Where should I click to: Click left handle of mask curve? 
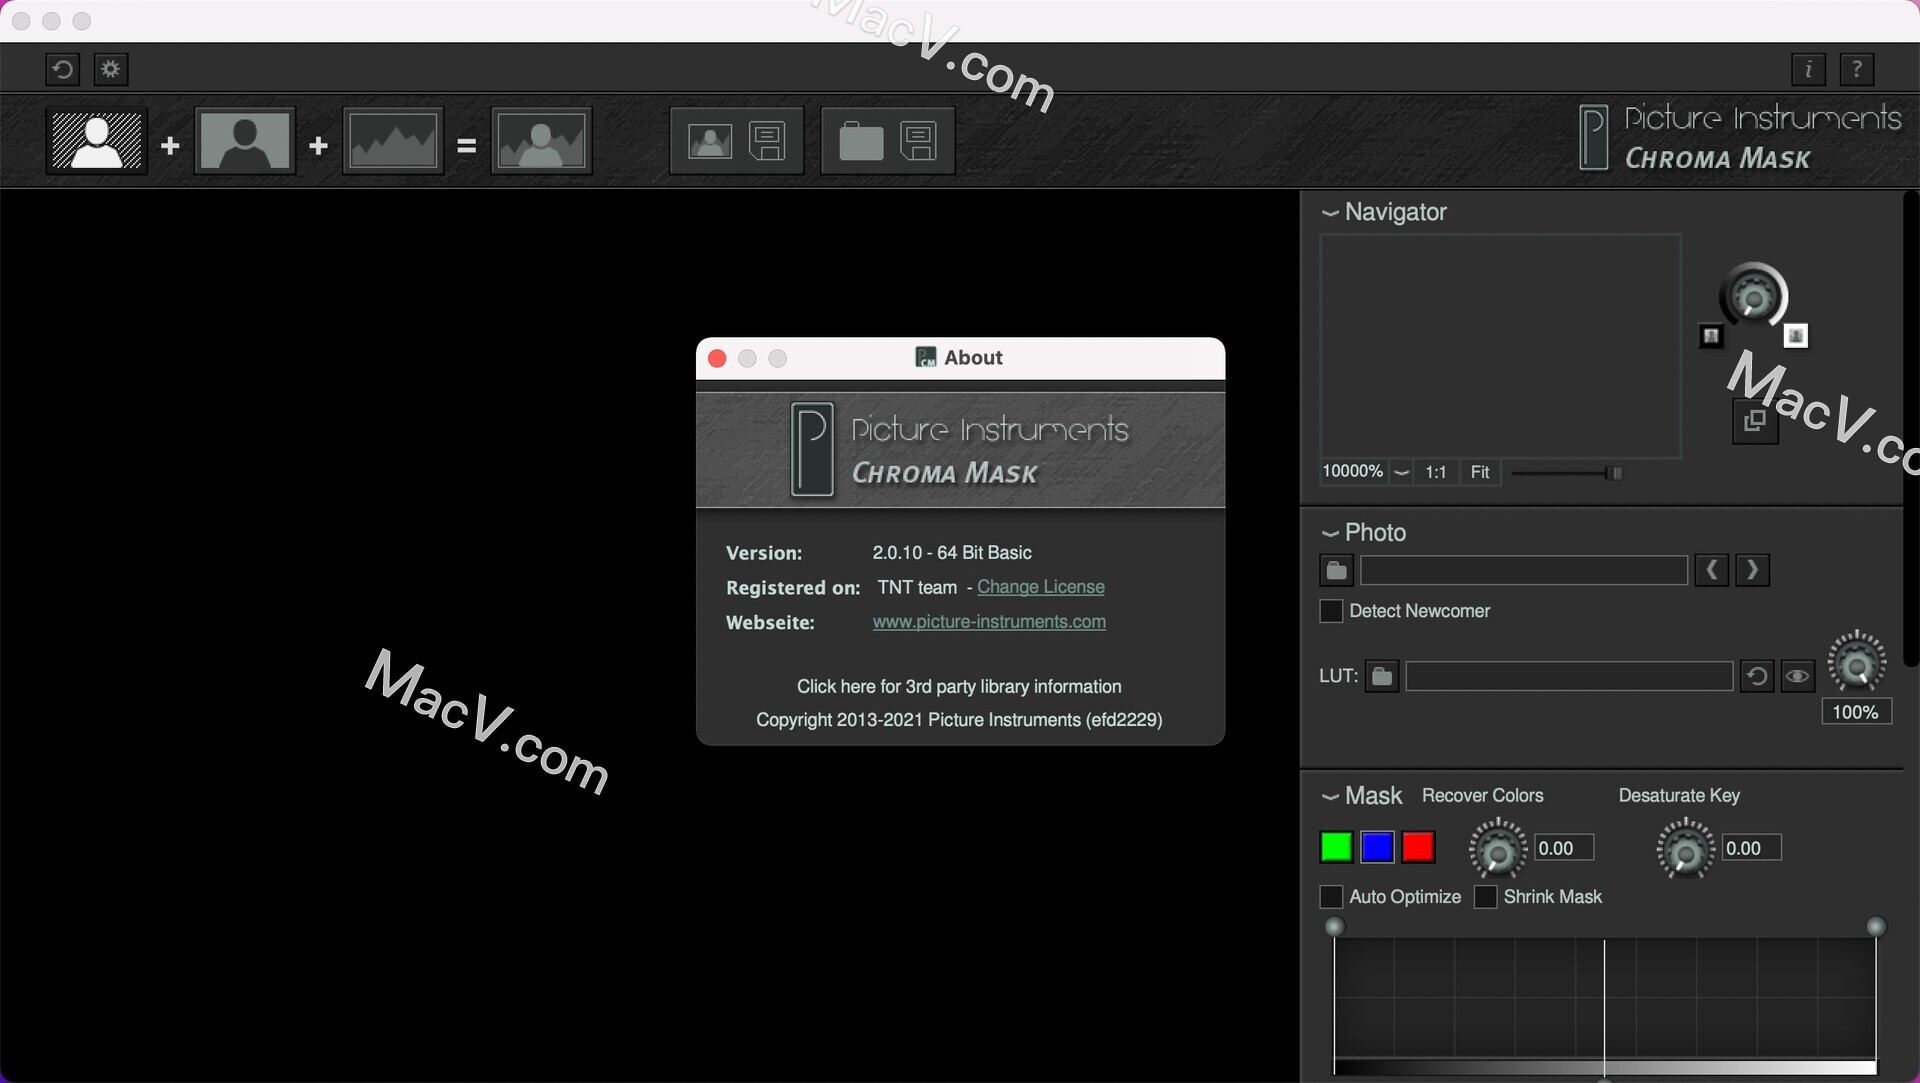pos(1334,927)
